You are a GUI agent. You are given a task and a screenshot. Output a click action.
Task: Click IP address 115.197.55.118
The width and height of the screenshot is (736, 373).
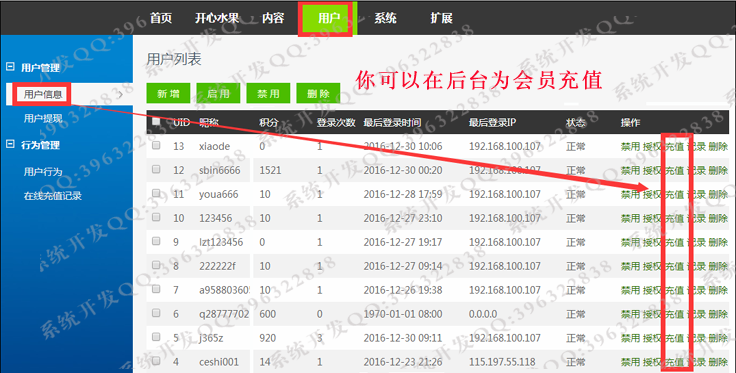click(x=502, y=362)
